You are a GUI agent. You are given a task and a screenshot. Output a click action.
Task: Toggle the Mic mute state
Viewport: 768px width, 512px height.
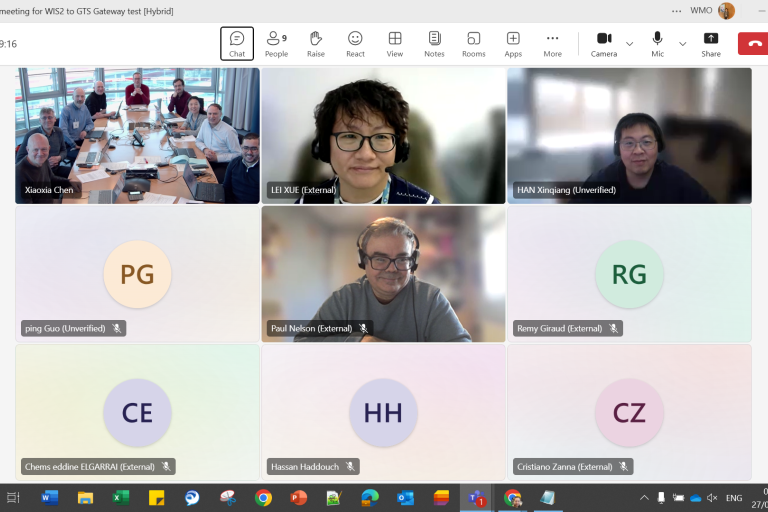coord(657,43)
